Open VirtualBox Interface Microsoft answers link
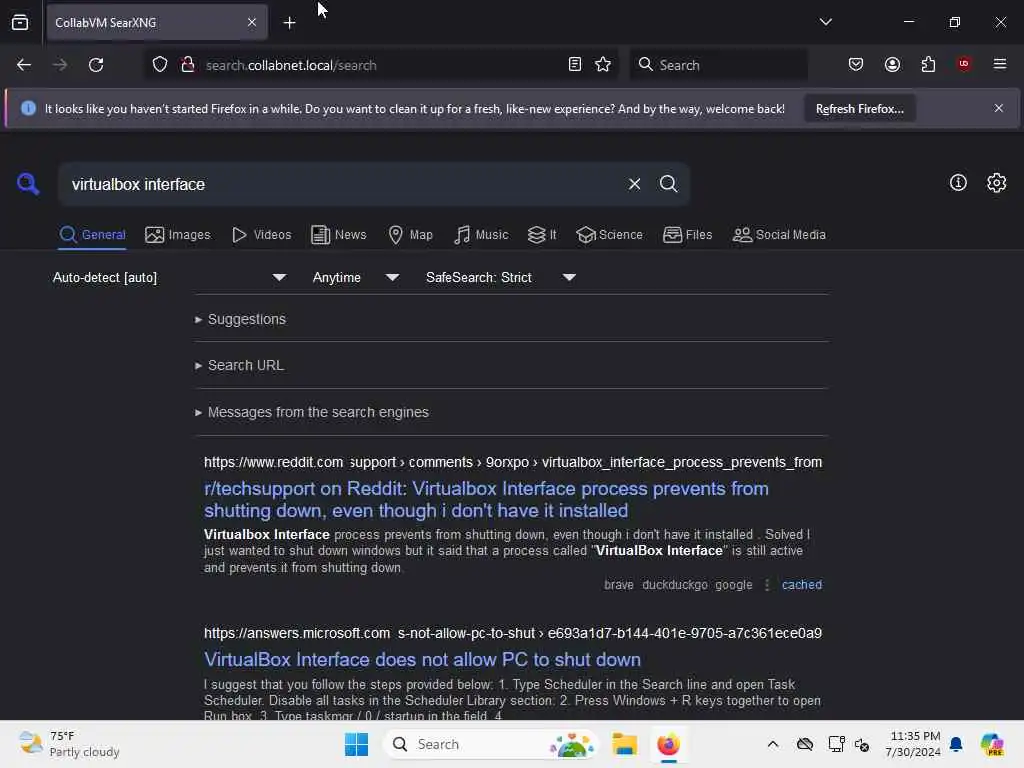The width and height of the screenshot is (1024, 768). tap(422, 660)
